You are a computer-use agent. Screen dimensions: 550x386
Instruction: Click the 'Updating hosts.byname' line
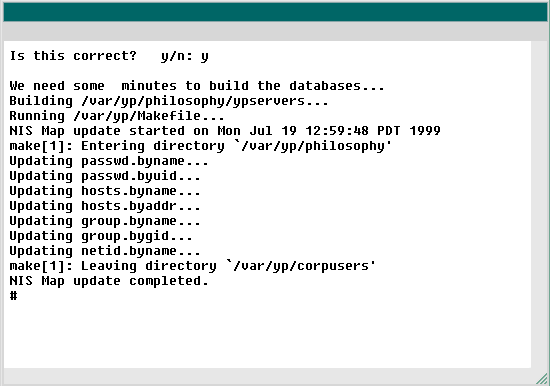(105, 191)
